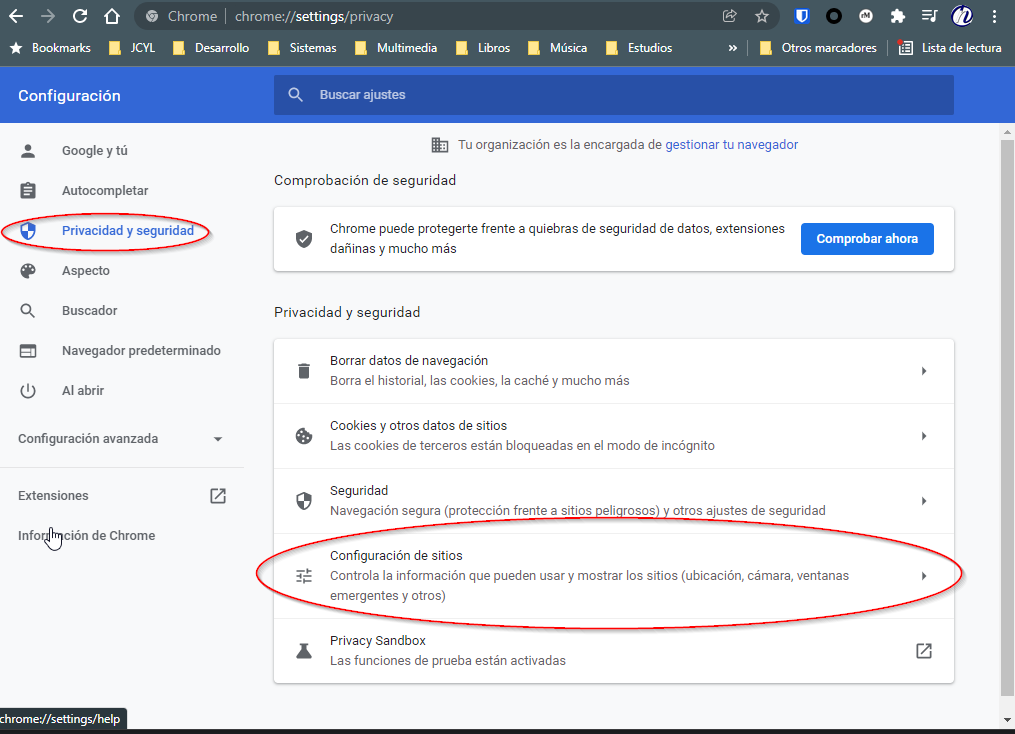
Task: Click the organization building icon
Action: click(x=440, y=145)
